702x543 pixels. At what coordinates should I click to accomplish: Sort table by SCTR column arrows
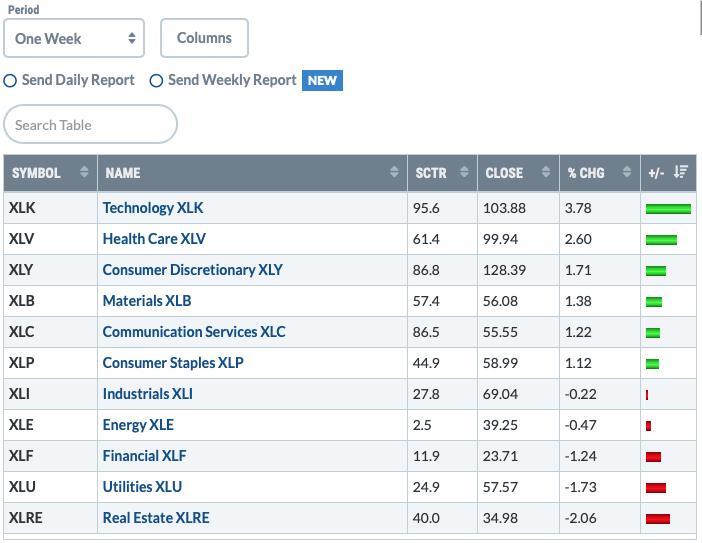pyautogui.click(x=464, y=172)
